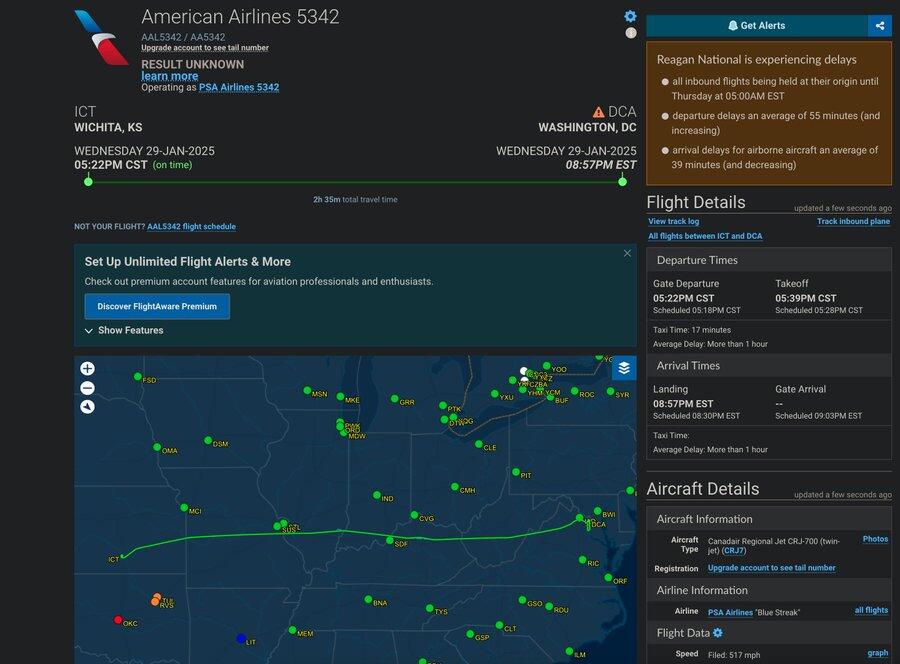The height and width of the screenshot is (664, 900).
Task: Click the ICT origin airport code
Action: click(85, 111)
